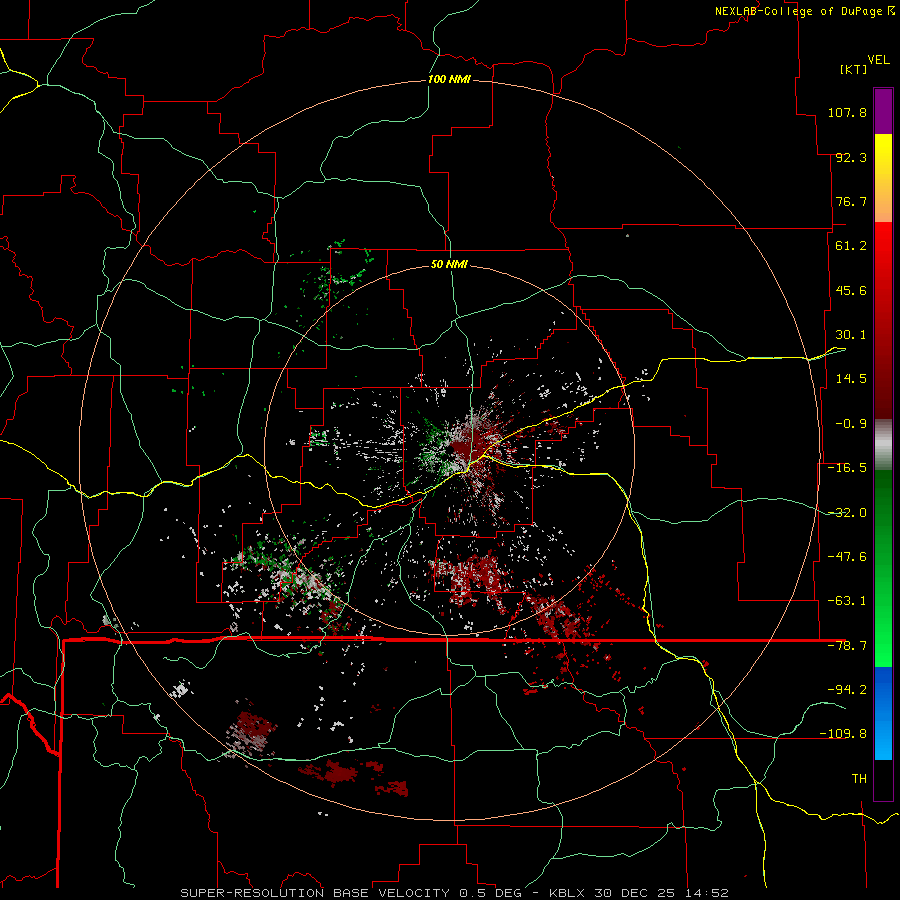The image size is (900, 900).
Task: Click the purple segment of color bar
Action: tap(883, 111)
